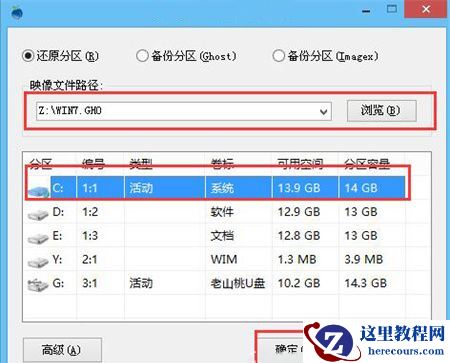This screenshot has width=450, height=363.
Task: Click the 分区容量 column header
Action: [367, 163]
